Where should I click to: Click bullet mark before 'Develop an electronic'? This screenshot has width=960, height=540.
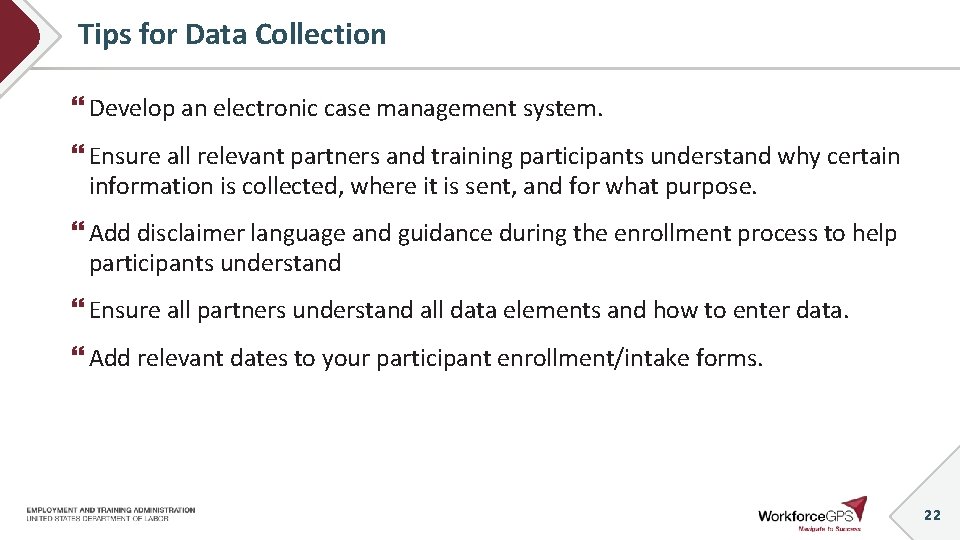tap(78, 102)
